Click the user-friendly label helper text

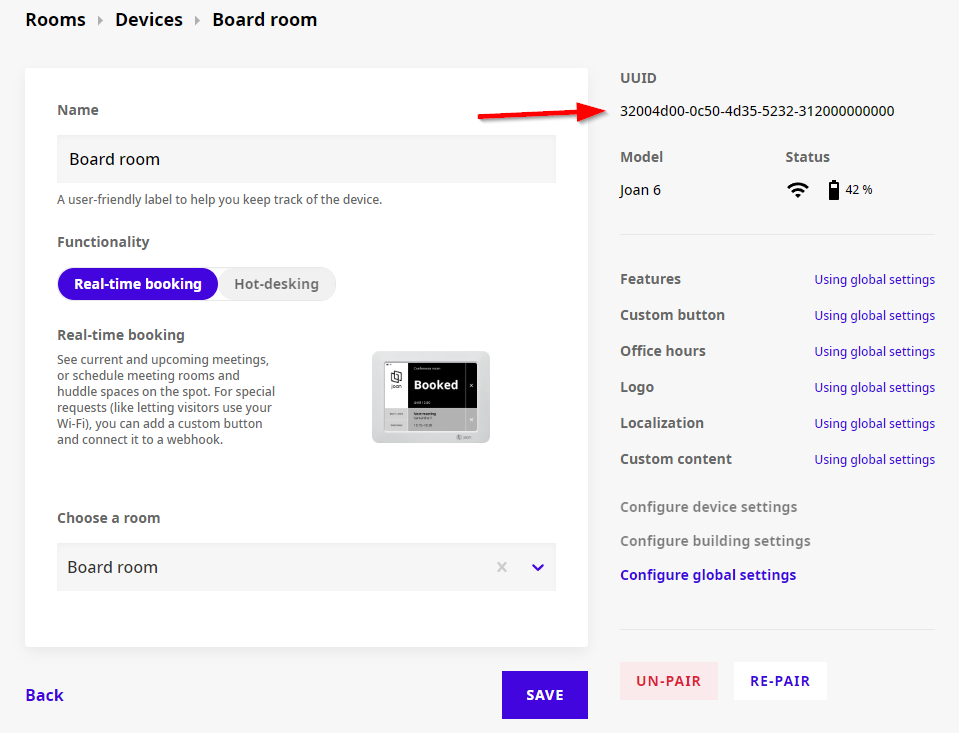click(220, 200)
